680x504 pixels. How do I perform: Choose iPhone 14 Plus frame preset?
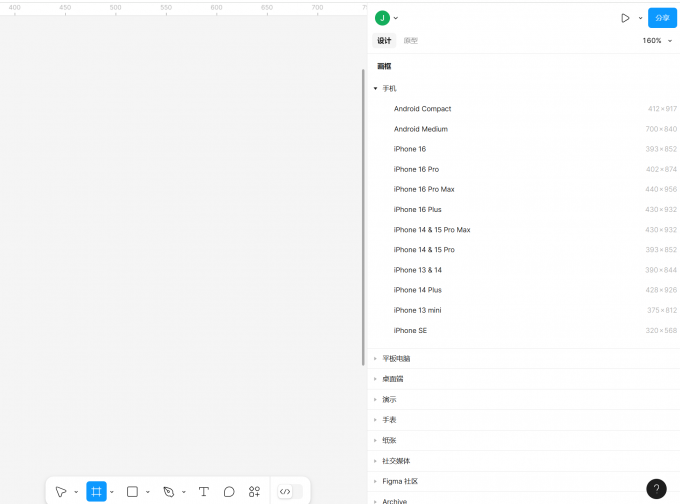click(x=523, y=290)
